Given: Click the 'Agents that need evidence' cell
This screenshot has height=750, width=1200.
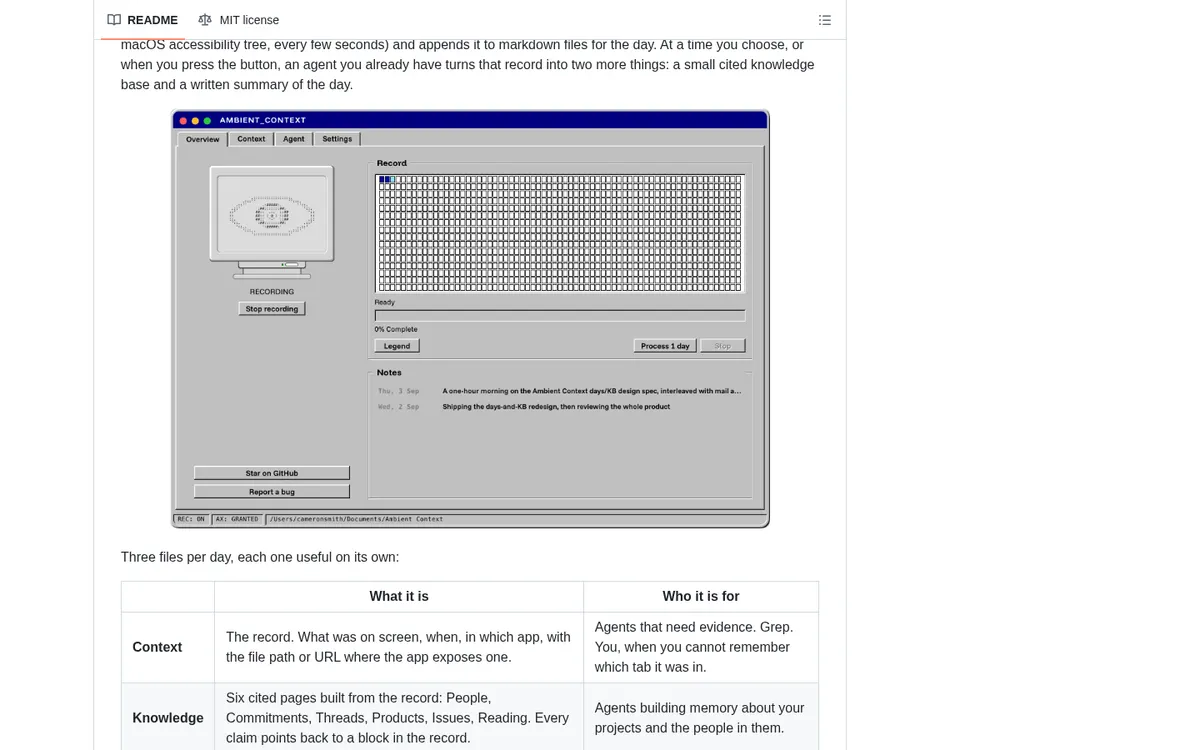Looking at the screenshot, I should tap(701, 647).
